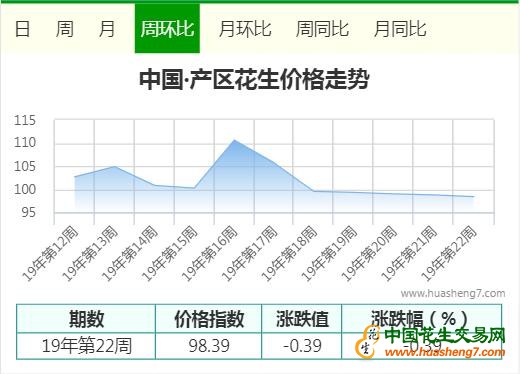Image resolution: width=520 pixels, height=374 pixels.
Task: Open the 月环比 tab
Action: pos(245,29)
